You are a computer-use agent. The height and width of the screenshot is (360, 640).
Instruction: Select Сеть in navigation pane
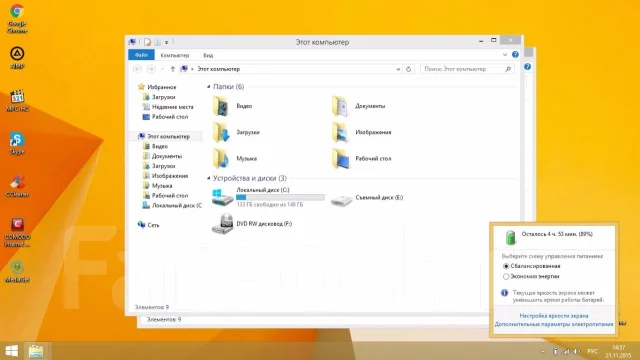(149, 225)
